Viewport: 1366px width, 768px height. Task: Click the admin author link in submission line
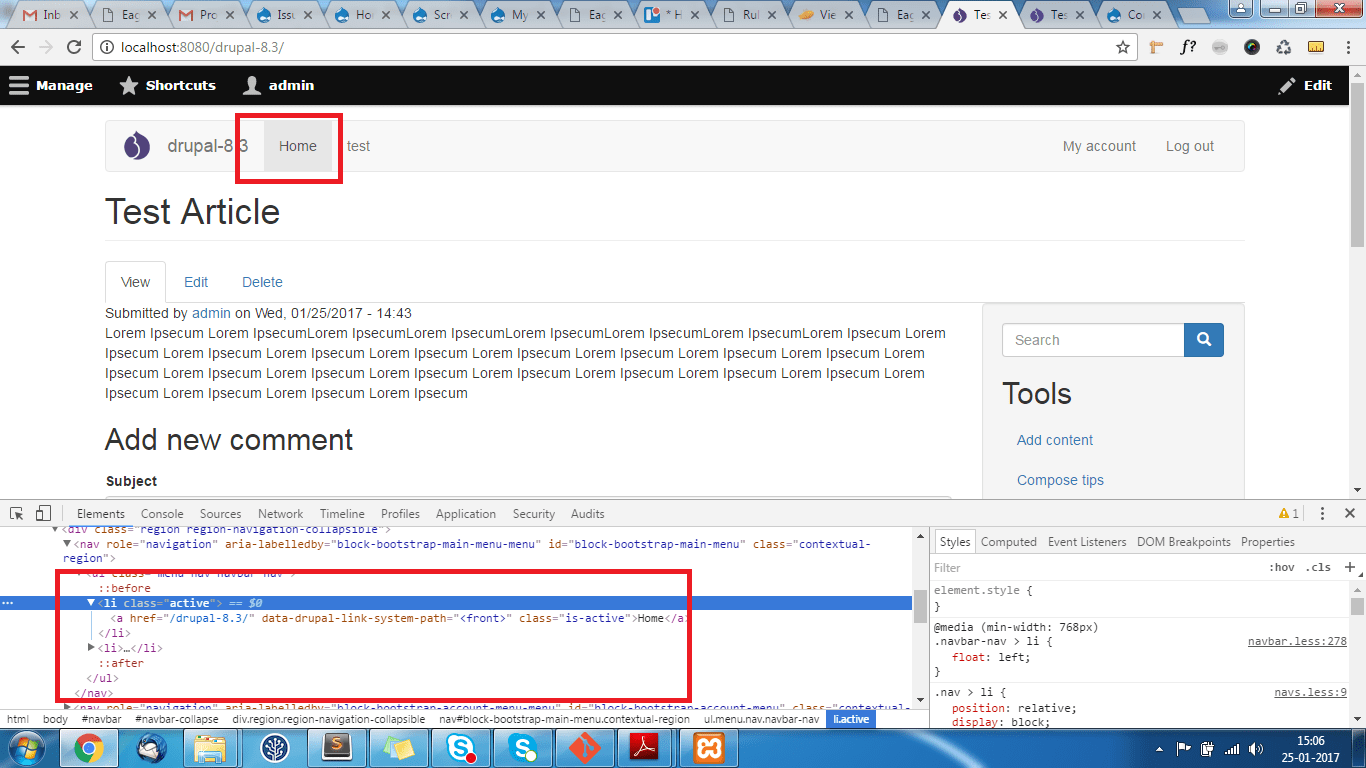coord(211,313)
